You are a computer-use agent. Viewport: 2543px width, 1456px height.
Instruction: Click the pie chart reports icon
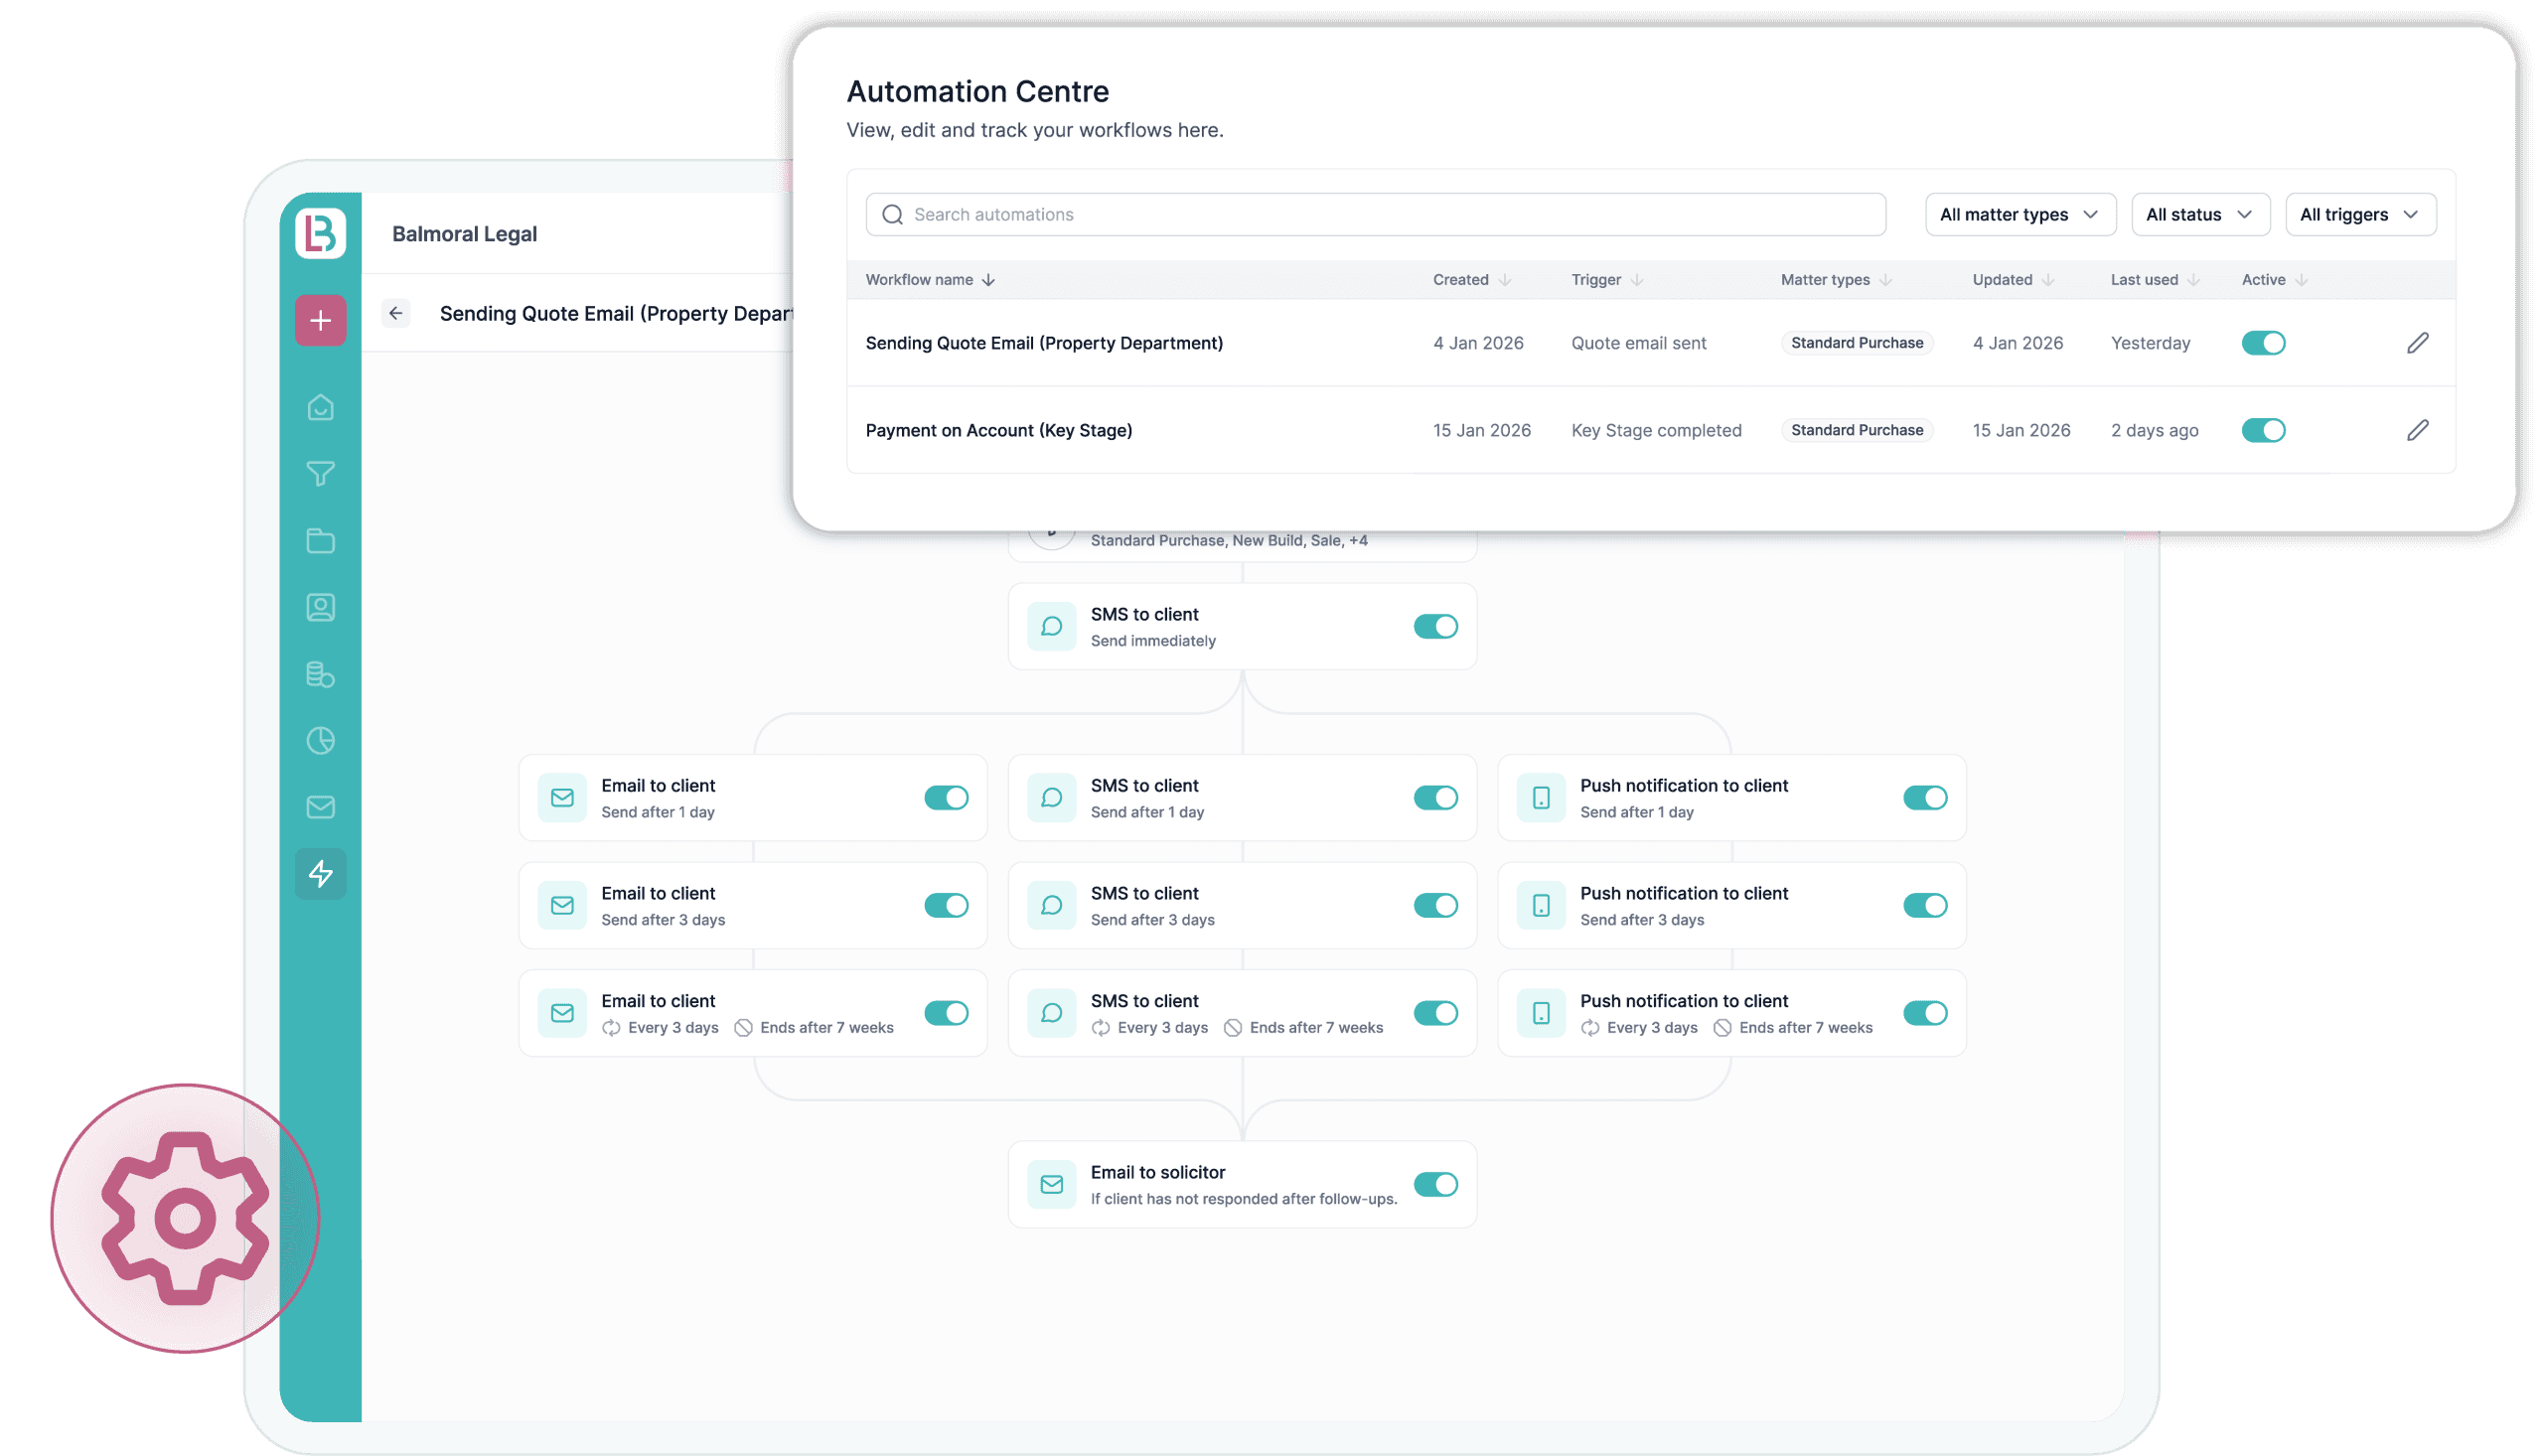320,740
